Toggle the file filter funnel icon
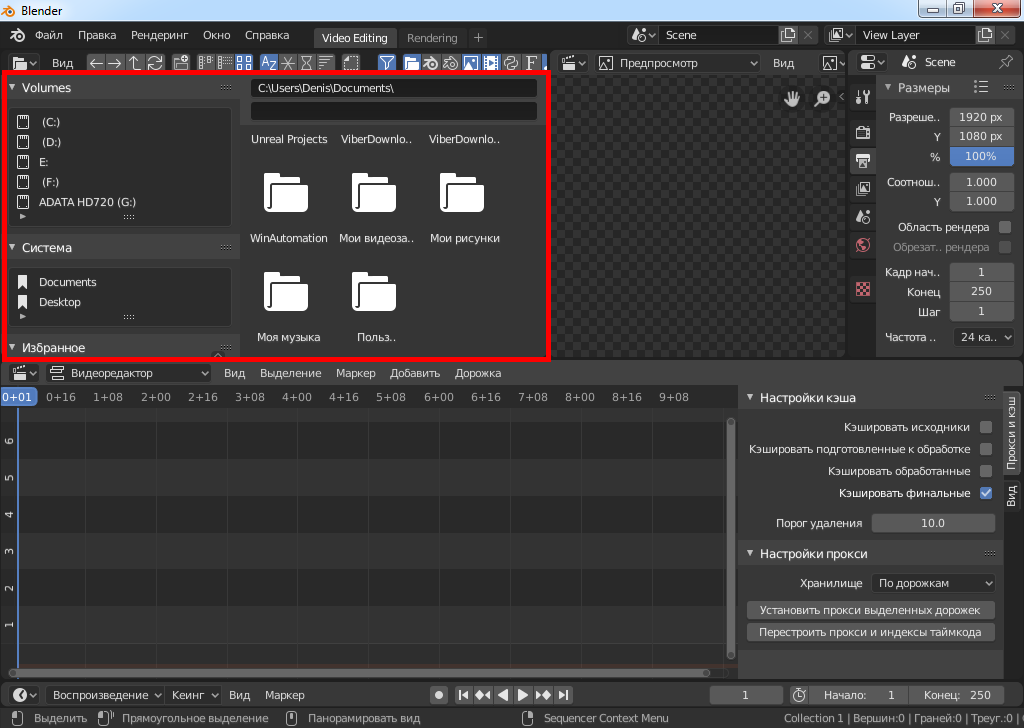Screen dimensions: 1024x728 386,63
